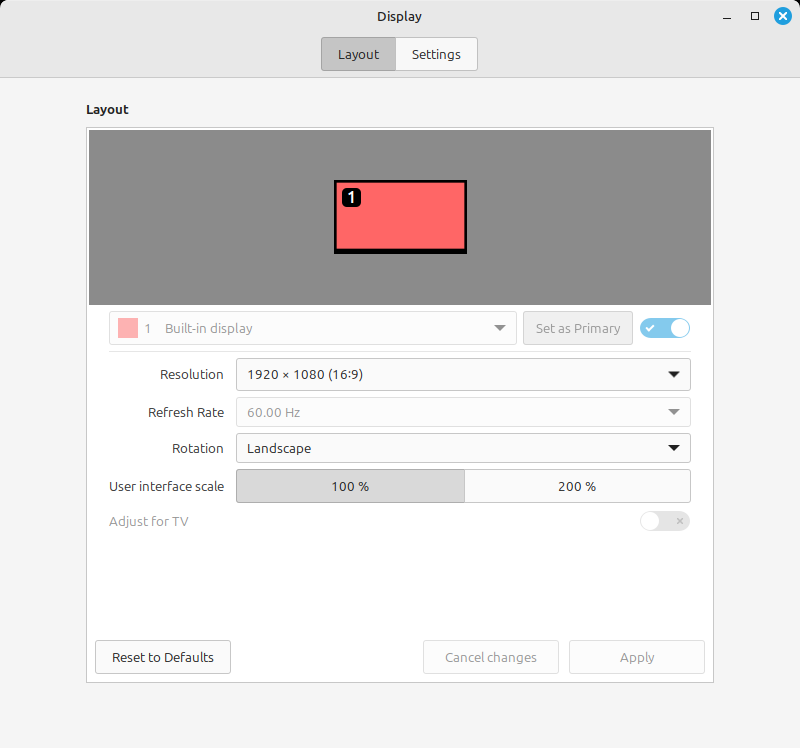
Task: Click the Layout section heading
Action: (x=107, y=110)
